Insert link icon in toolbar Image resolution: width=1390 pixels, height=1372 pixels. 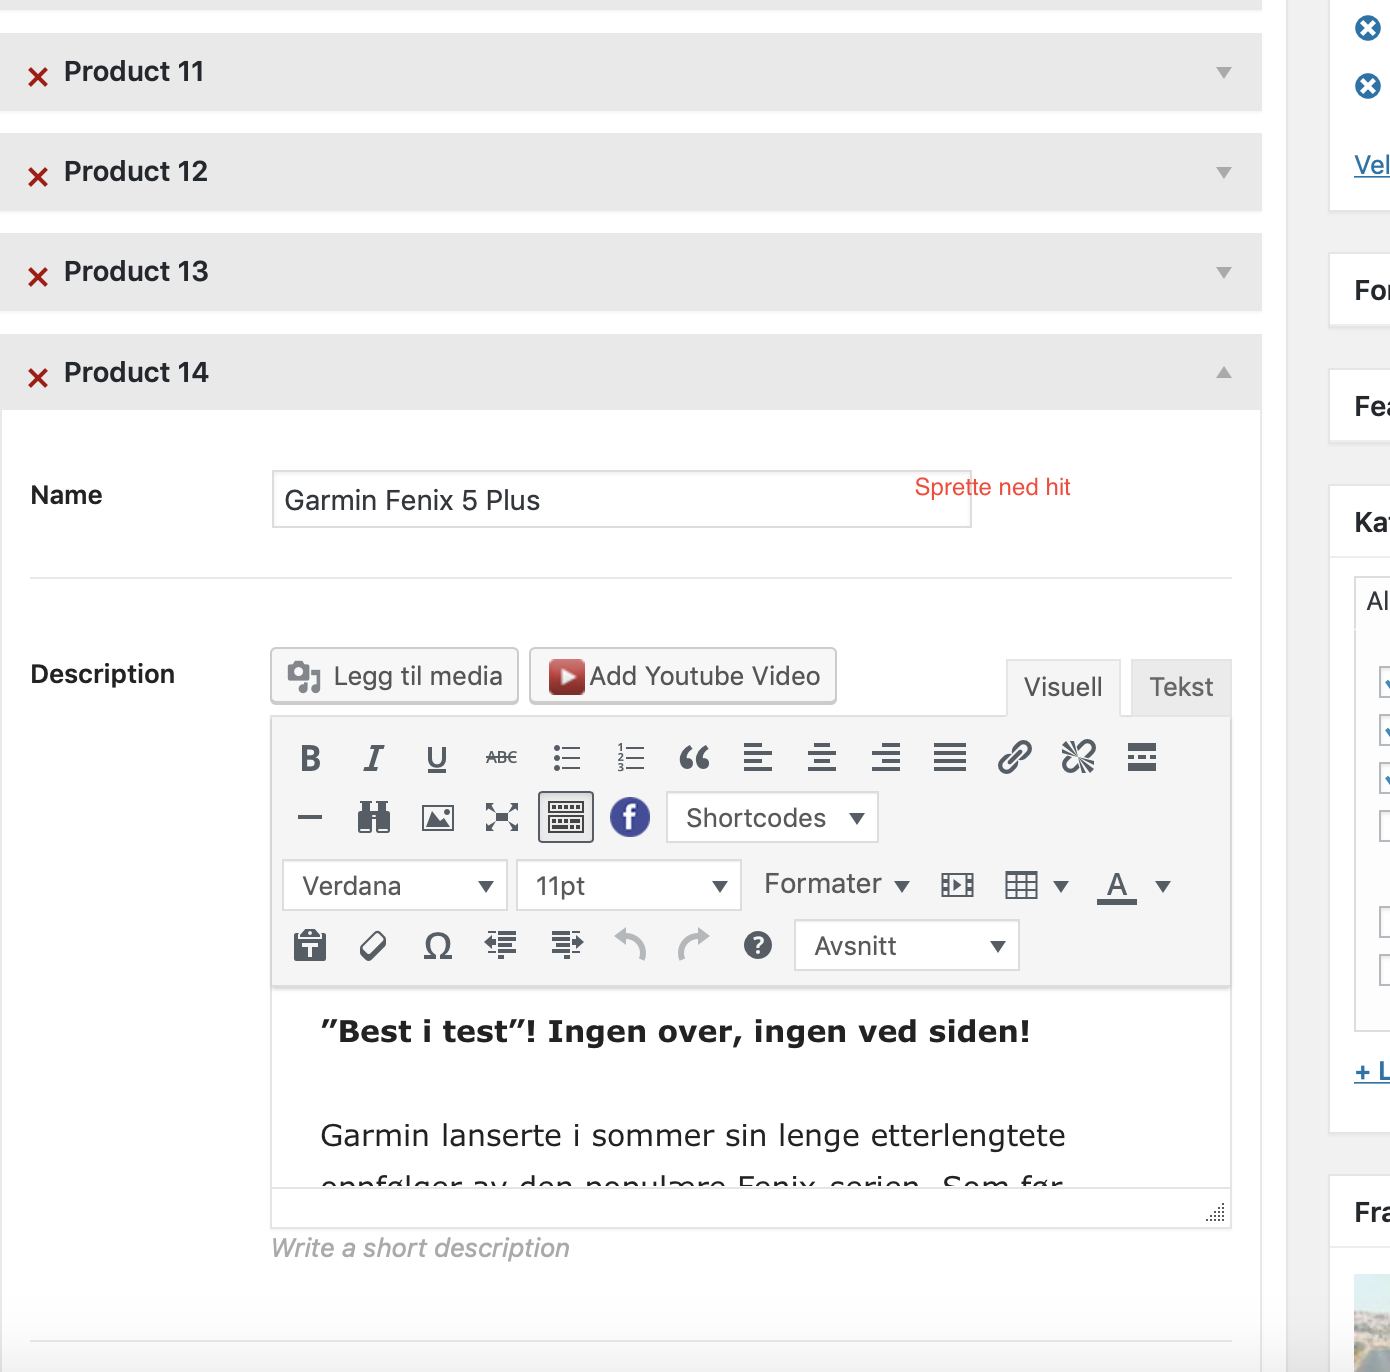1014,758
